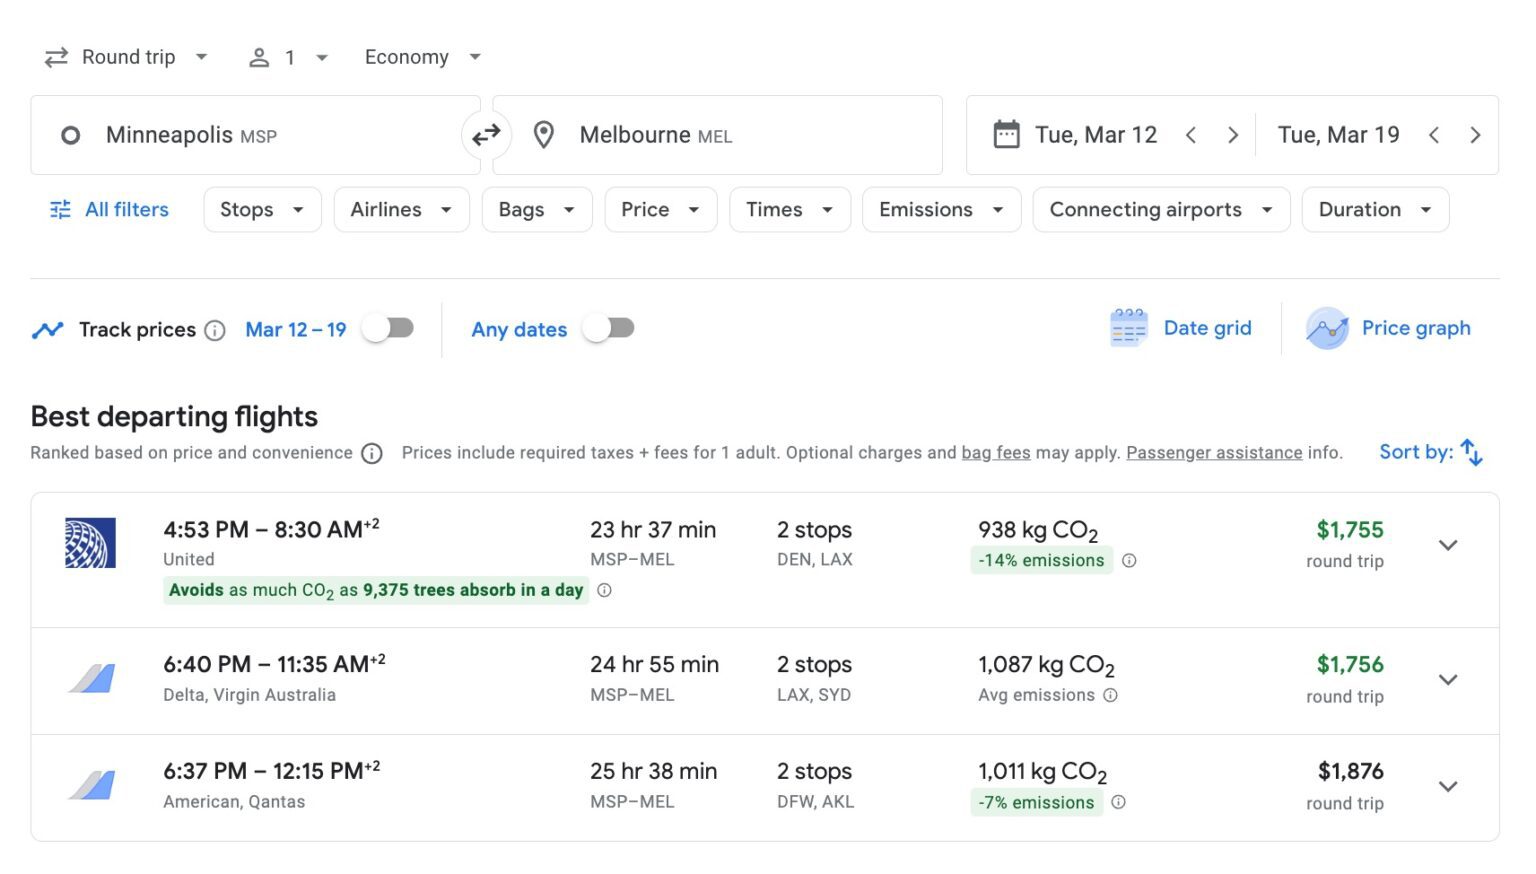Open the passenger count selector
Screen dimensions: 1536x874
pos(288,57)
